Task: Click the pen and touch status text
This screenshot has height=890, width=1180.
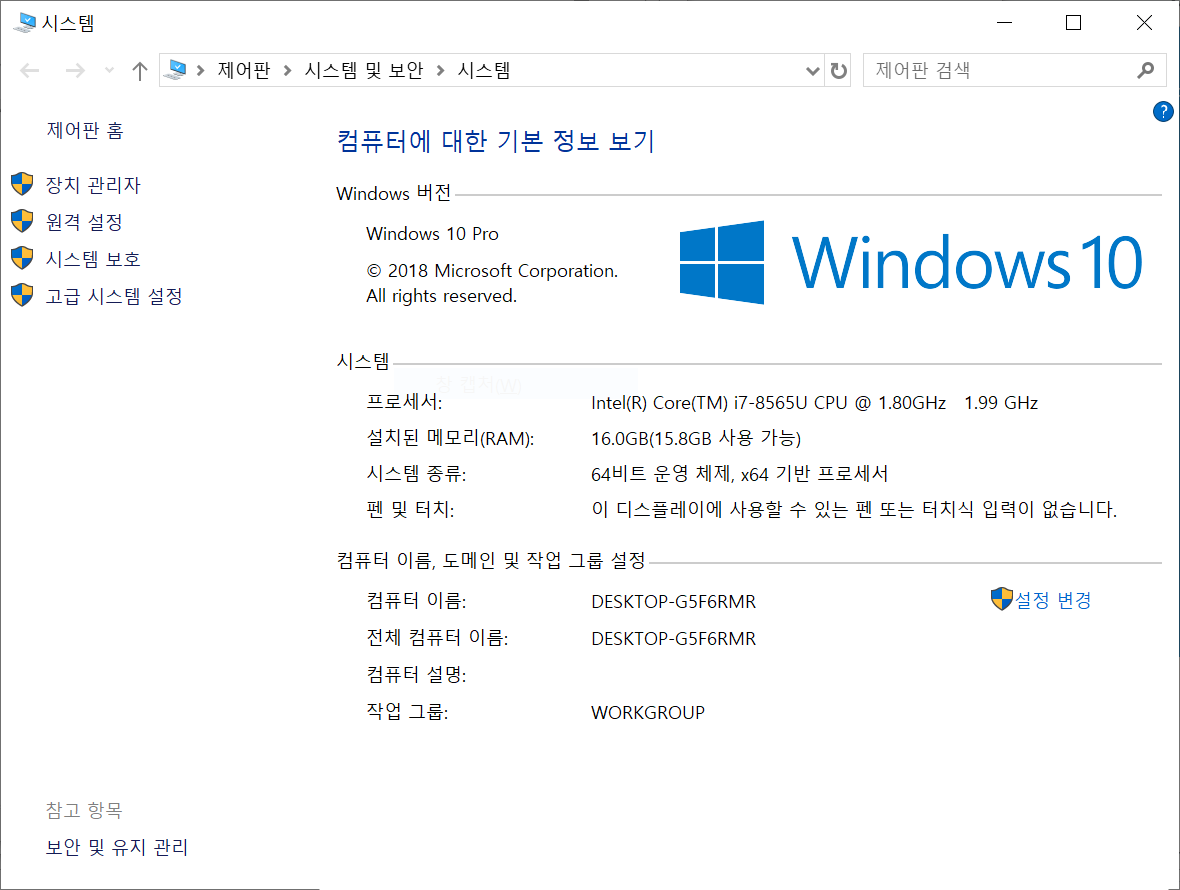Action: click(853, 509)
